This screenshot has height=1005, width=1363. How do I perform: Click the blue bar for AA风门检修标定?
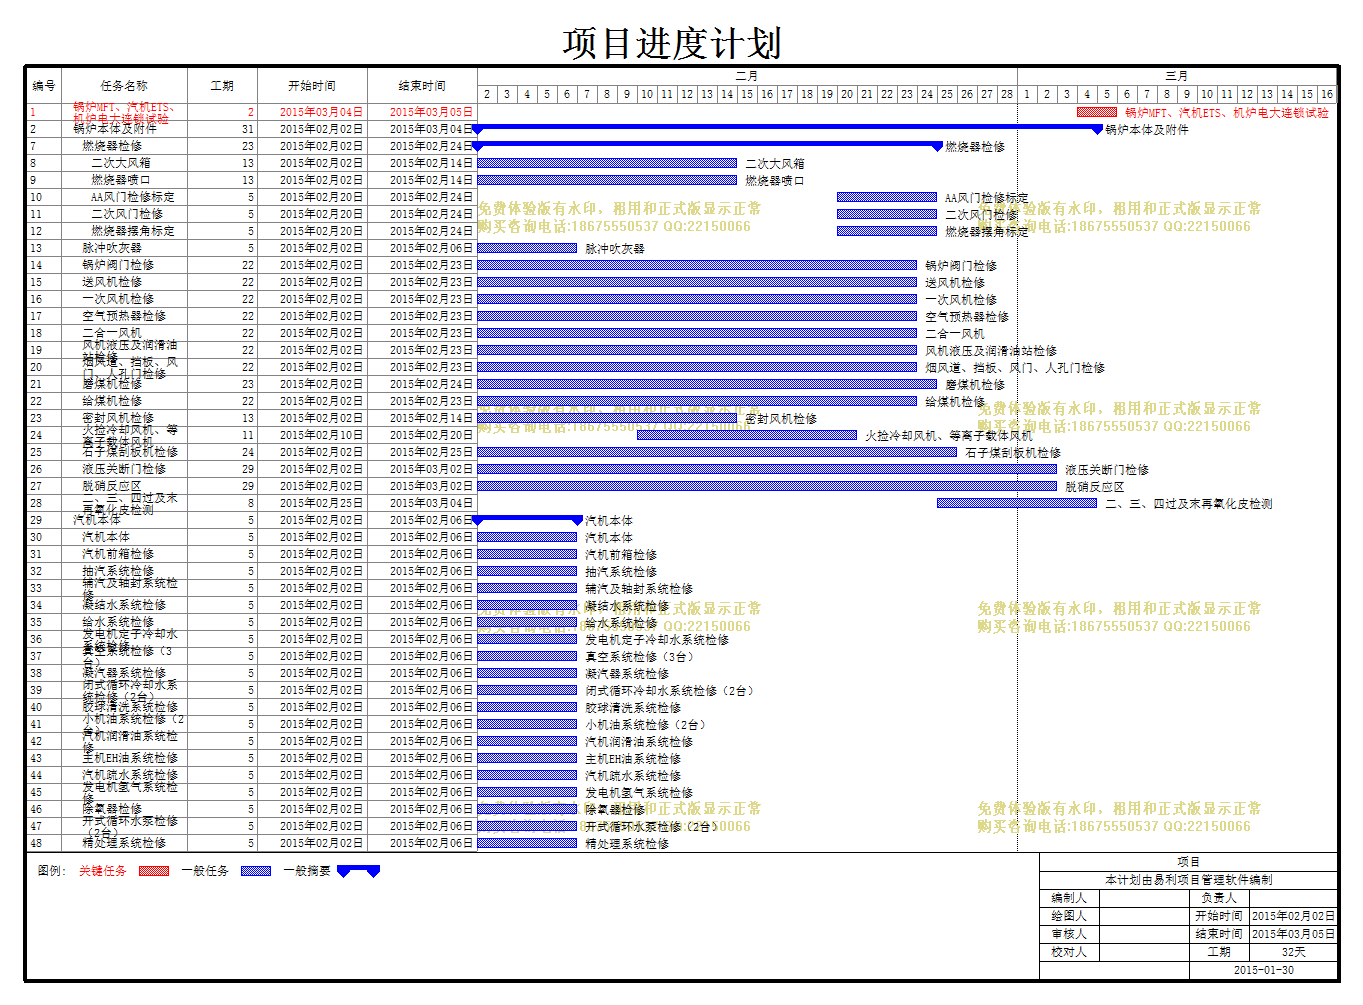click(x=887, y=197)
